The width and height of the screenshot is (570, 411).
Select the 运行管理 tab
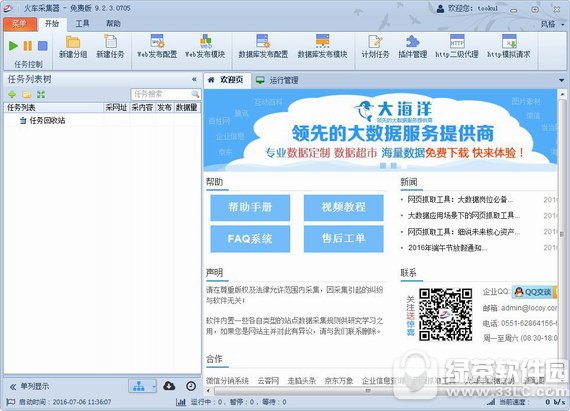277,80
